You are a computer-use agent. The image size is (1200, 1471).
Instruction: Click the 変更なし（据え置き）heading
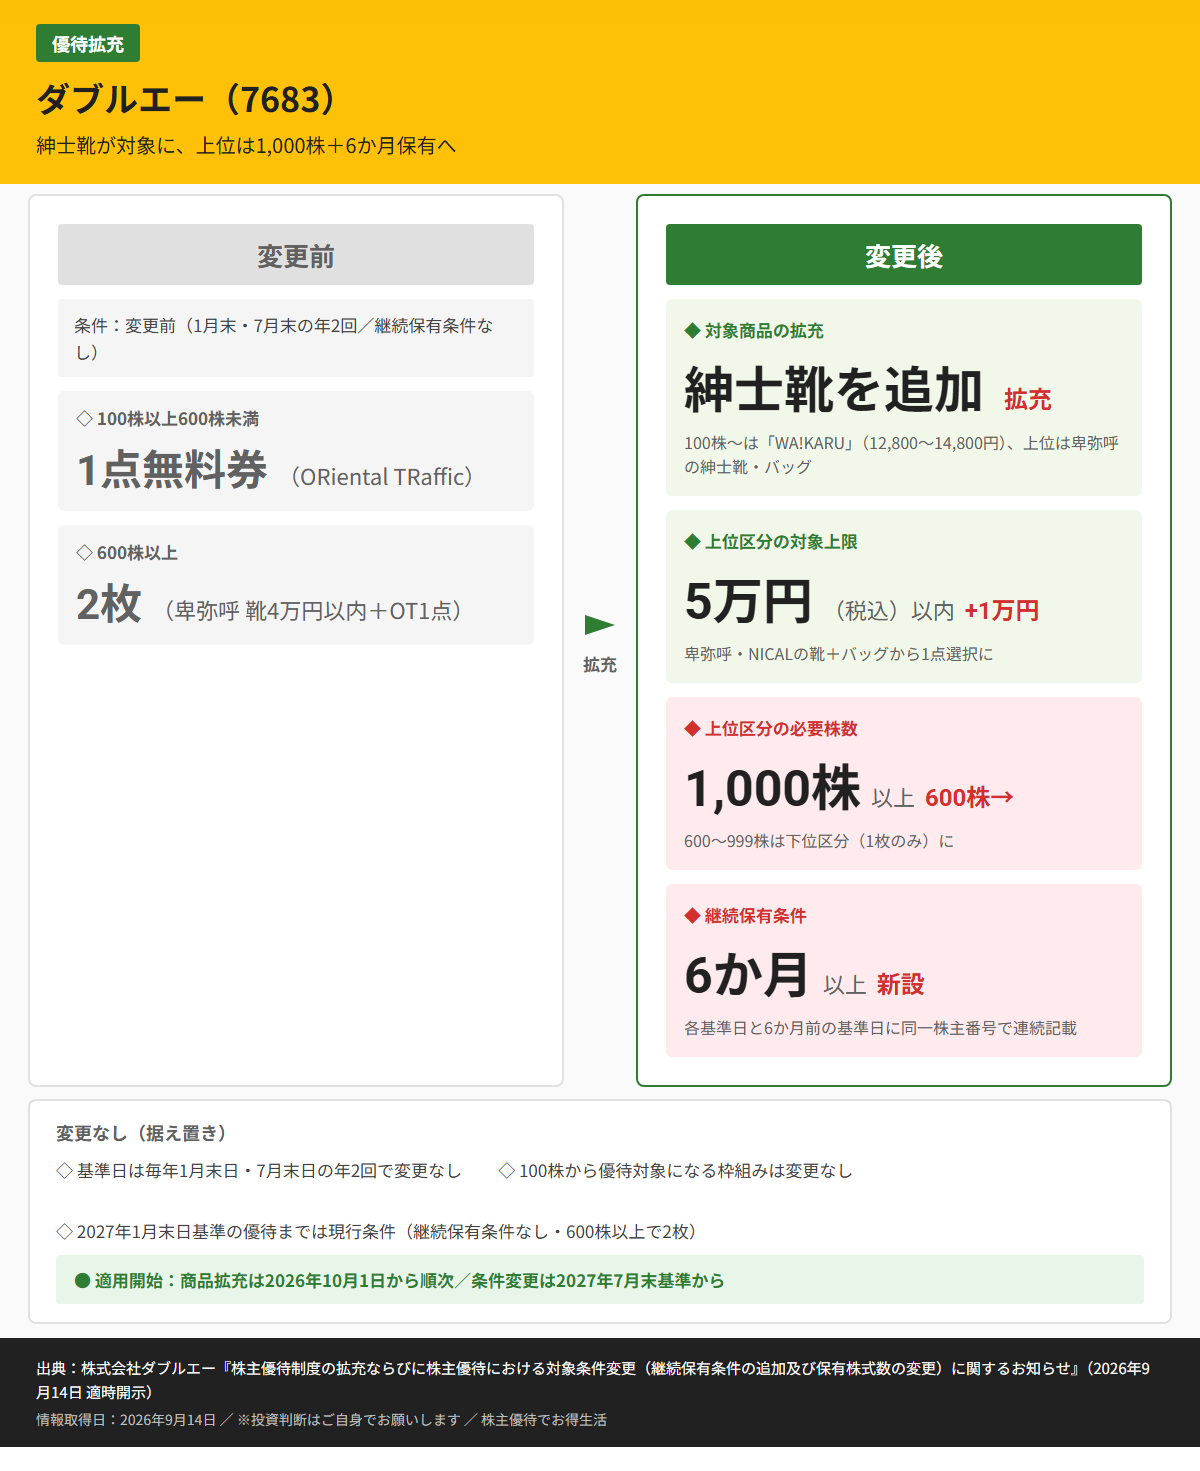[145, 1133]
